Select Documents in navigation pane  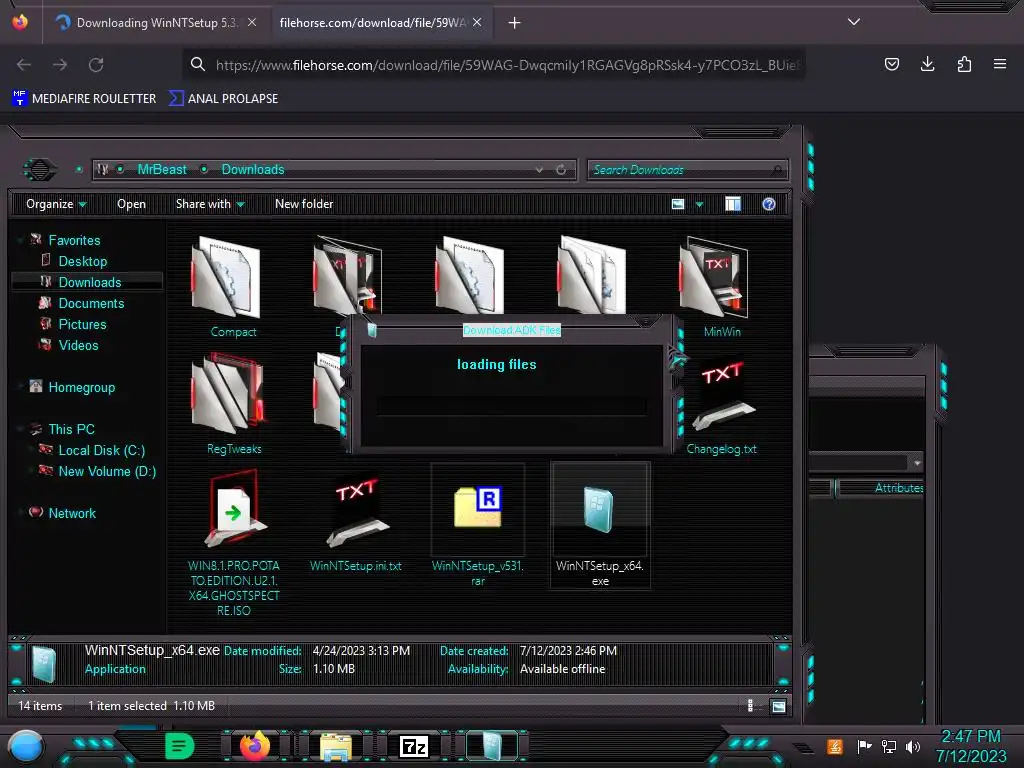pyautogui.click(x=90, y=303)
